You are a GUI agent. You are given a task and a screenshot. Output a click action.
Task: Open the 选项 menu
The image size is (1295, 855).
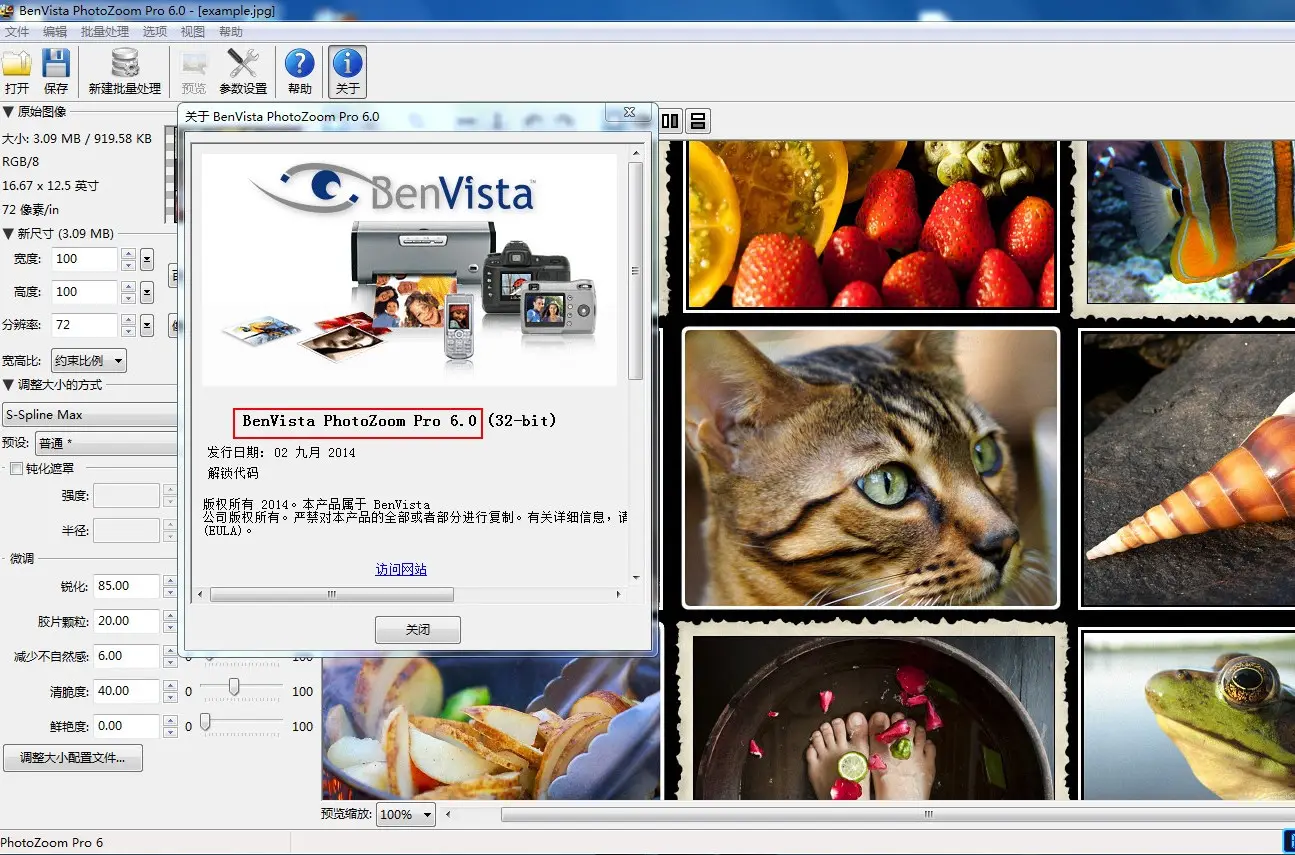(155, 32)
